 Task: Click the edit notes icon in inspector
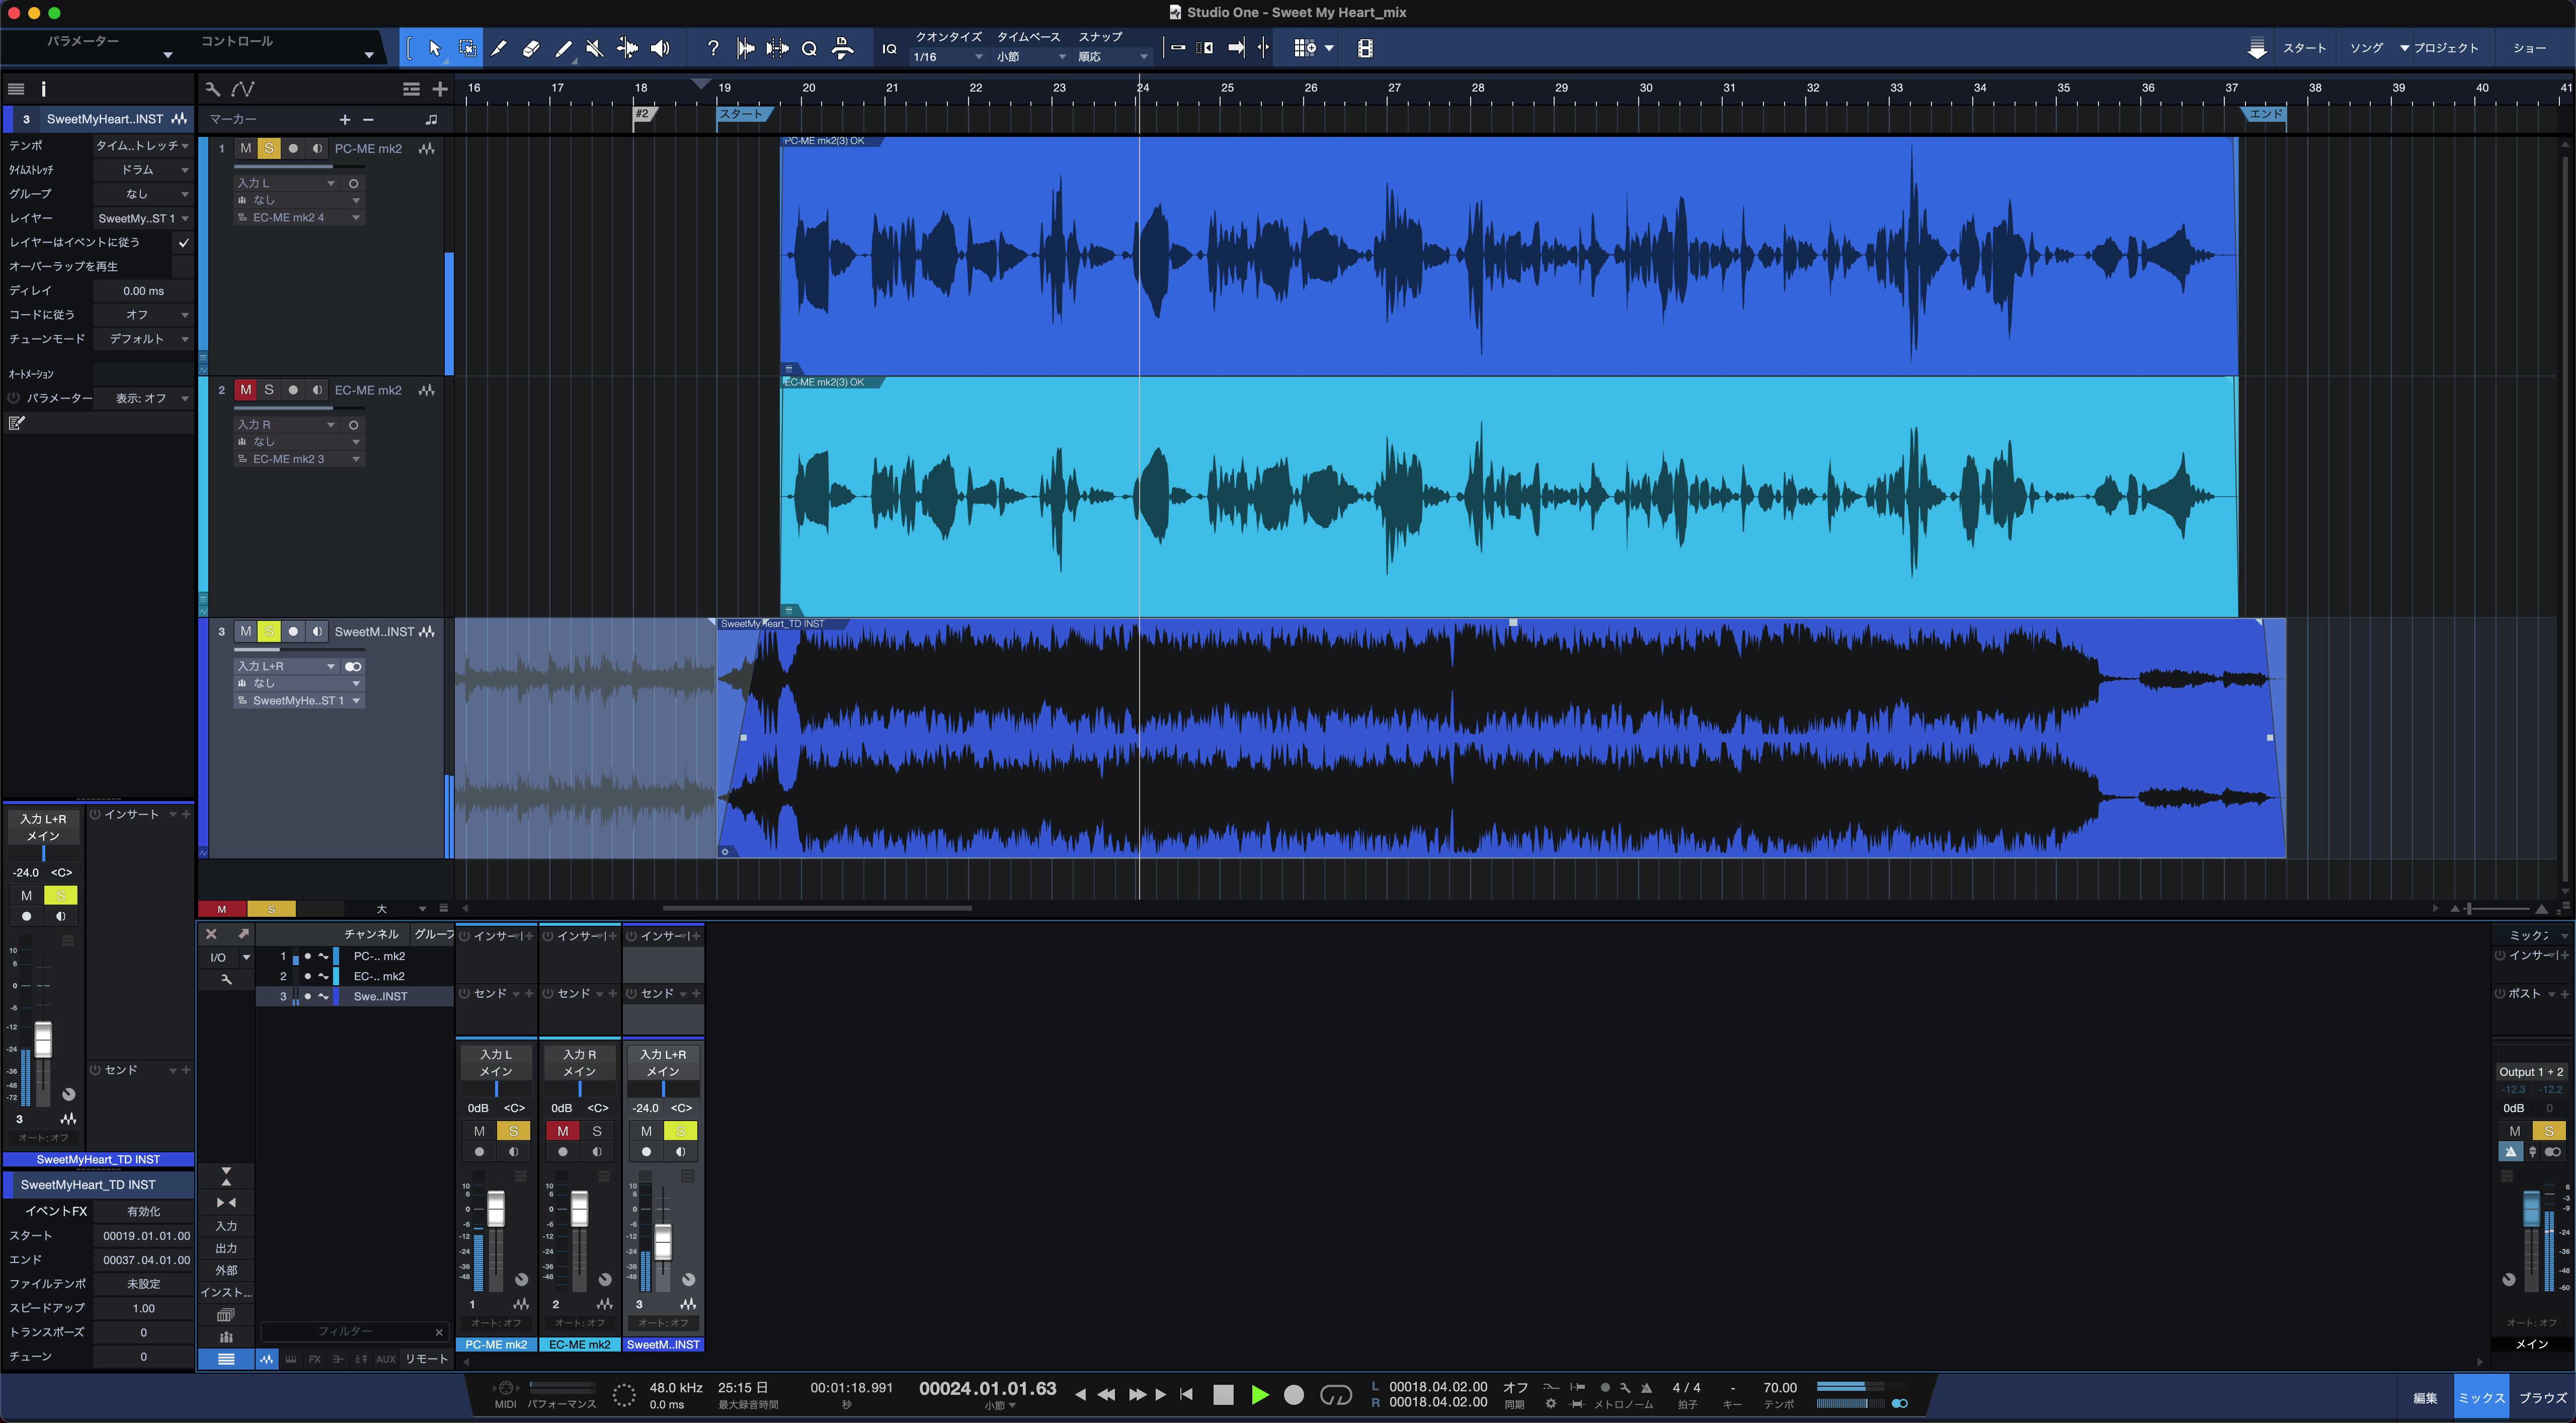click(16, 423)
